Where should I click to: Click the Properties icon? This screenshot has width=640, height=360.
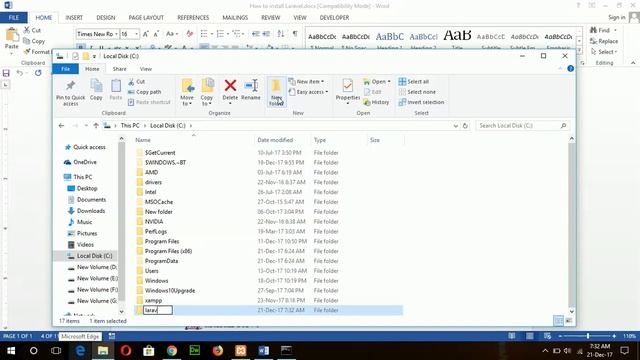[x=348, y=86]
